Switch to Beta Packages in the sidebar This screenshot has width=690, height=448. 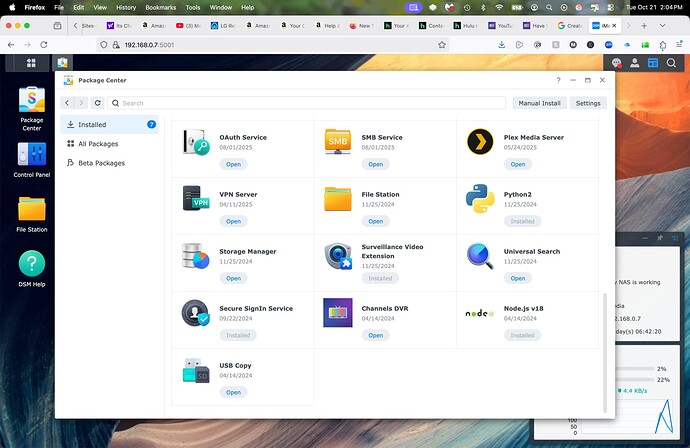(x=101, y=162)
